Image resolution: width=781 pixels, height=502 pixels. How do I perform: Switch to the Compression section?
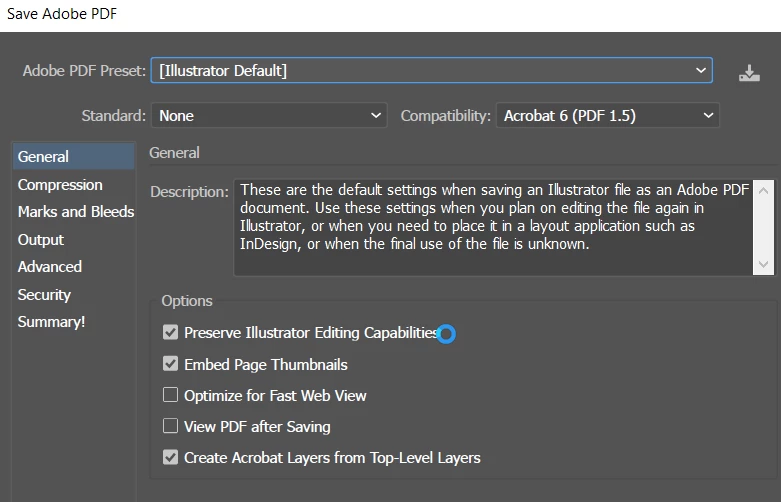point(60,185)
